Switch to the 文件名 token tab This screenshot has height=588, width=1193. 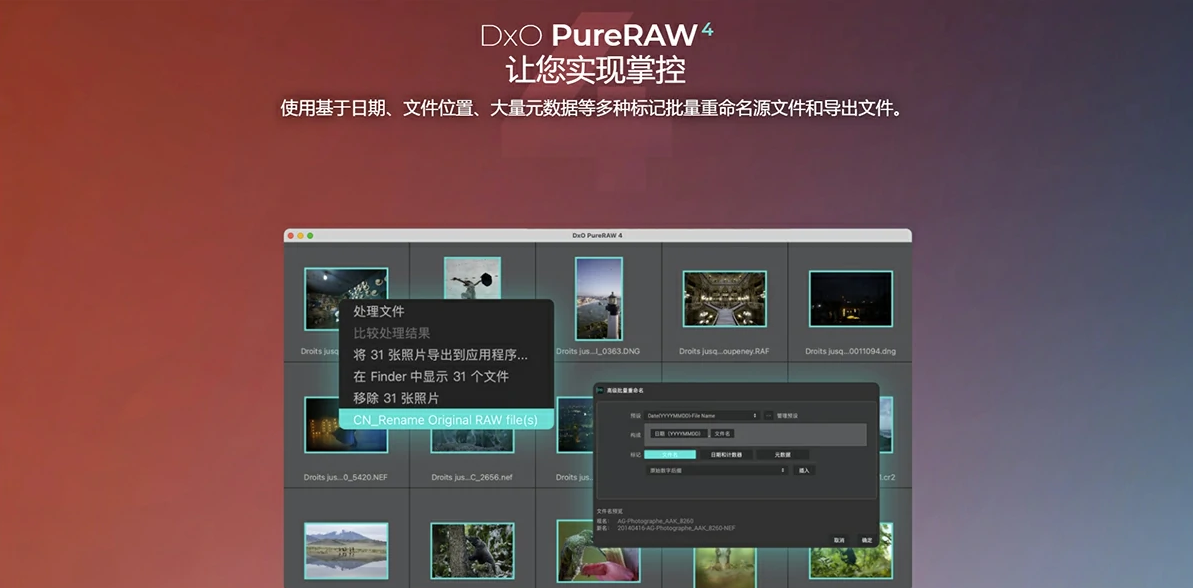670,454
